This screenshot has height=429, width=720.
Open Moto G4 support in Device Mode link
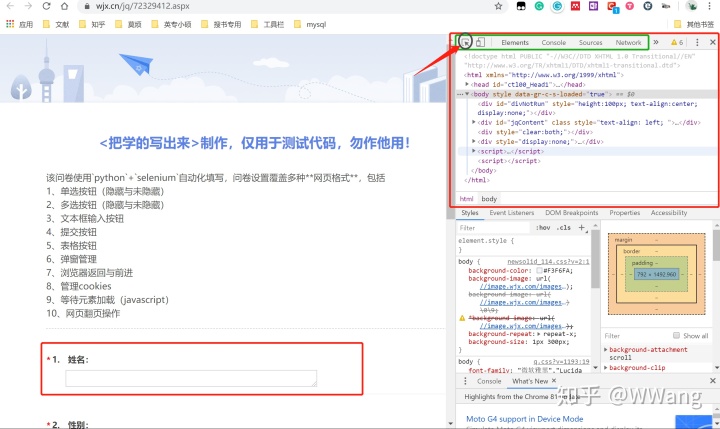click(524, 418)
